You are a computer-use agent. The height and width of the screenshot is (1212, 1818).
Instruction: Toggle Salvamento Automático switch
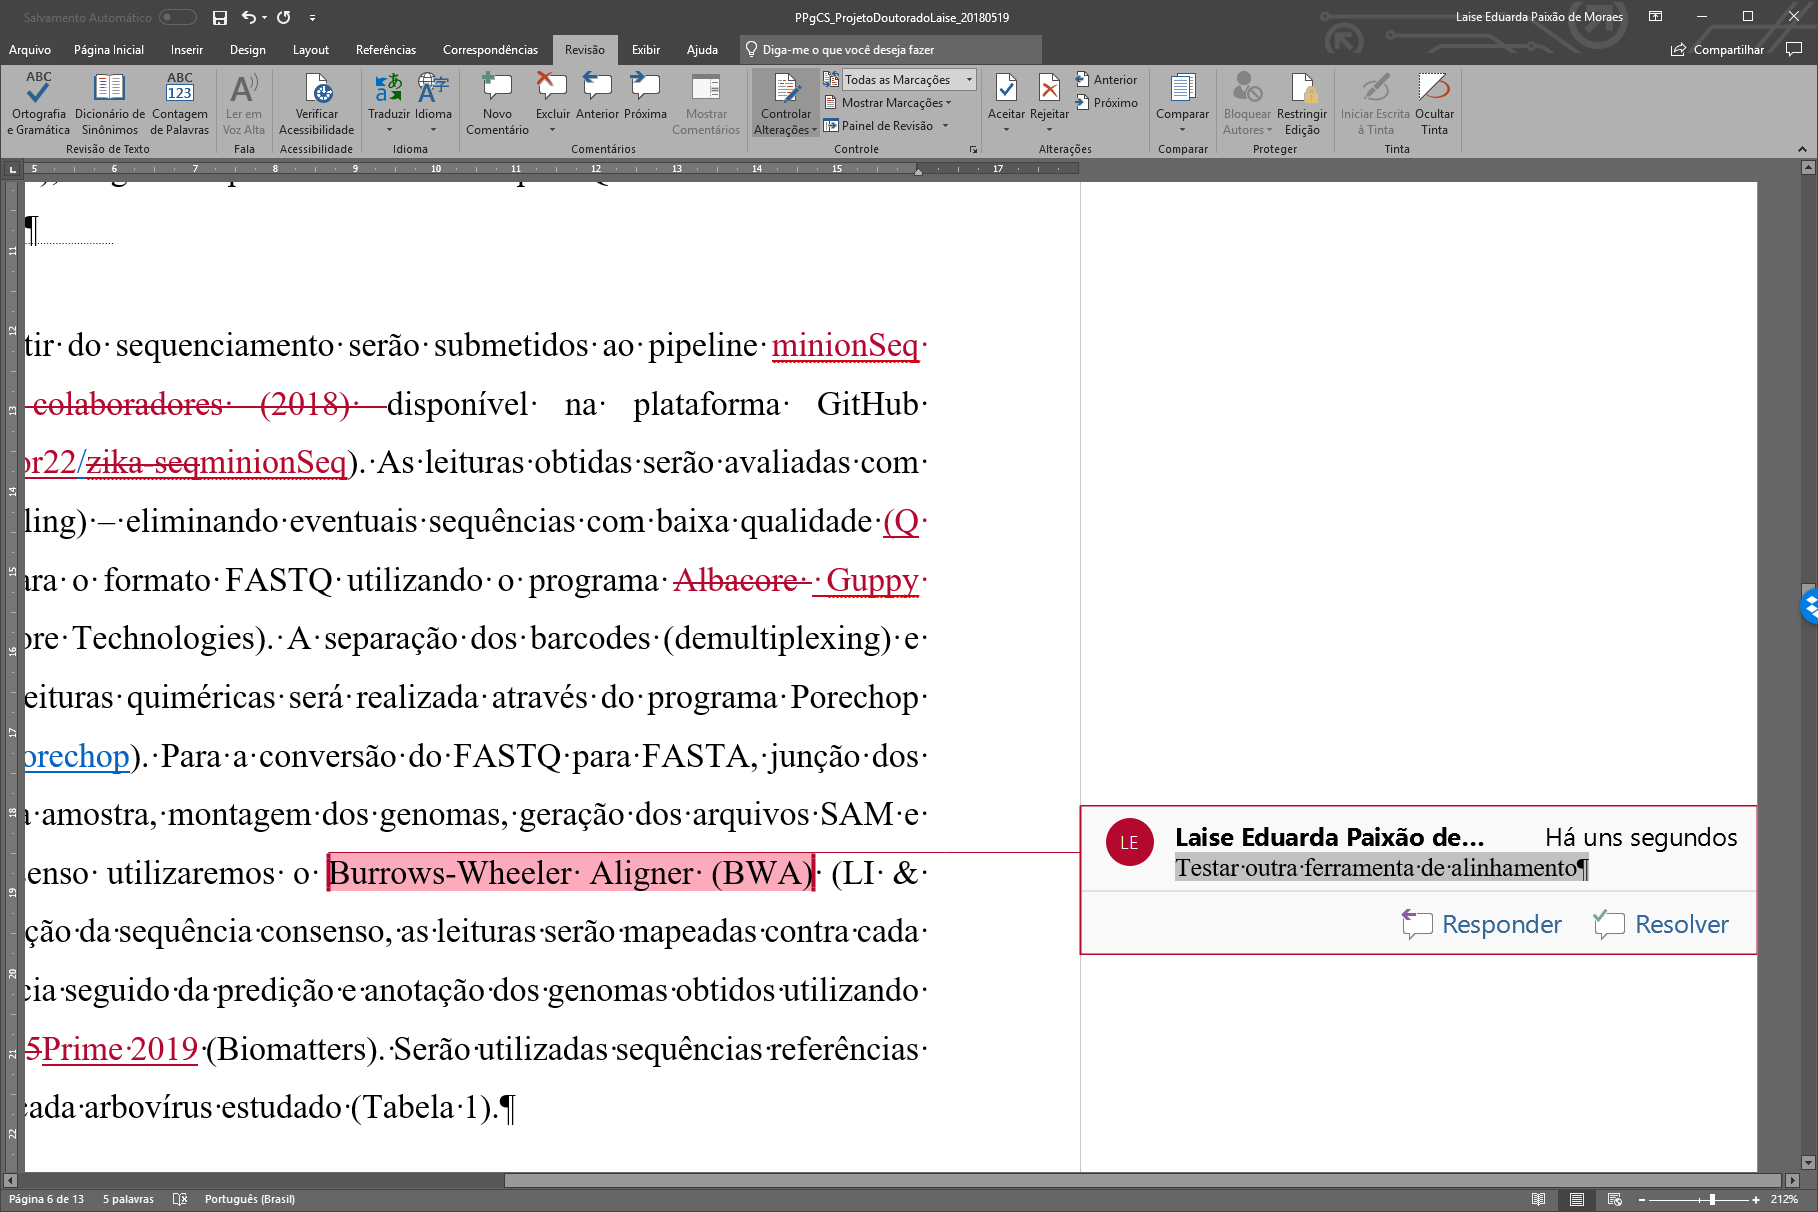pyautogui.click(x=177, y=17)
